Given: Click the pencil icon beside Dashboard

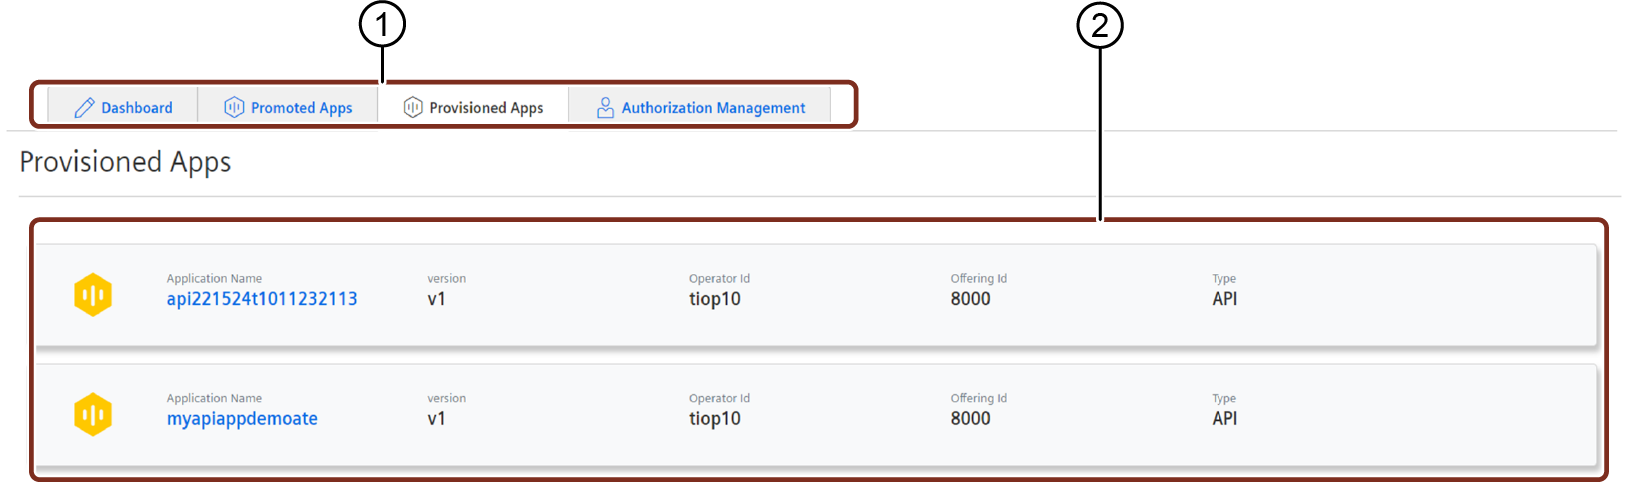Looking at the screenshot, I should [x=85, y=107].
